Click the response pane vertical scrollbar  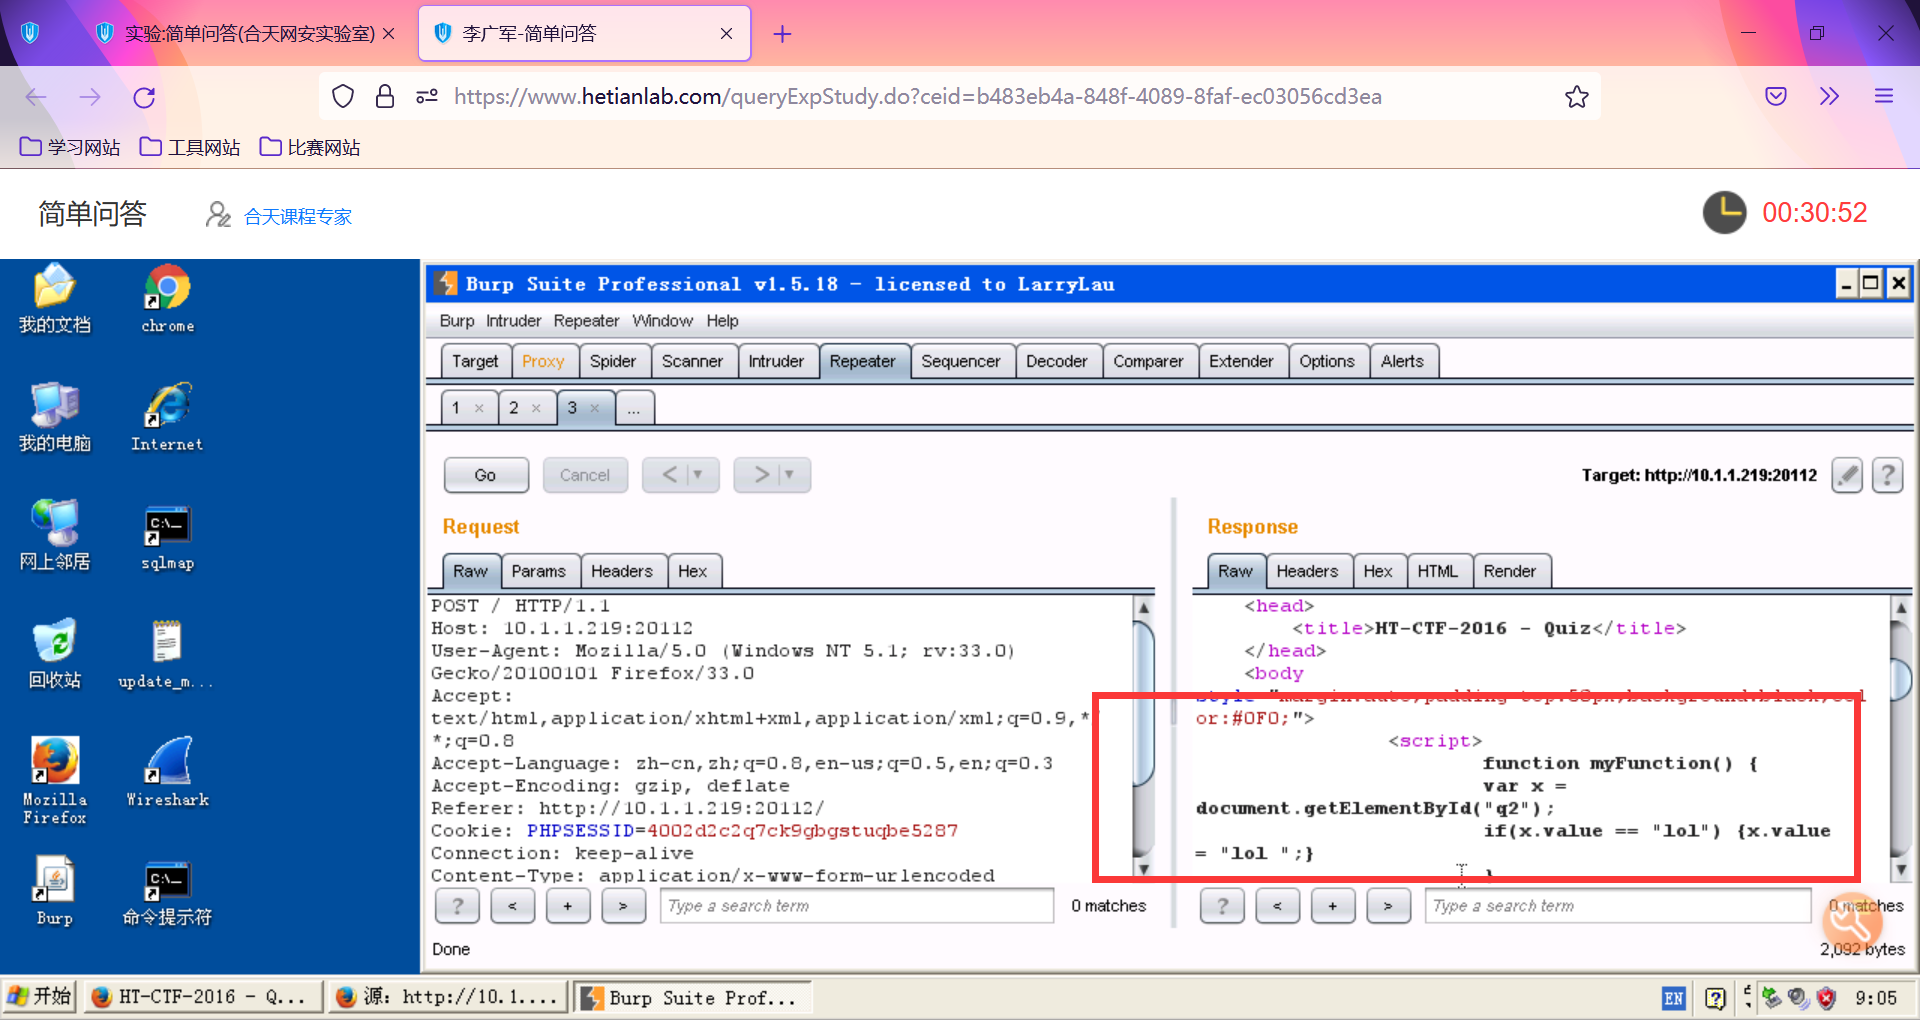(x=1901, y=740)
